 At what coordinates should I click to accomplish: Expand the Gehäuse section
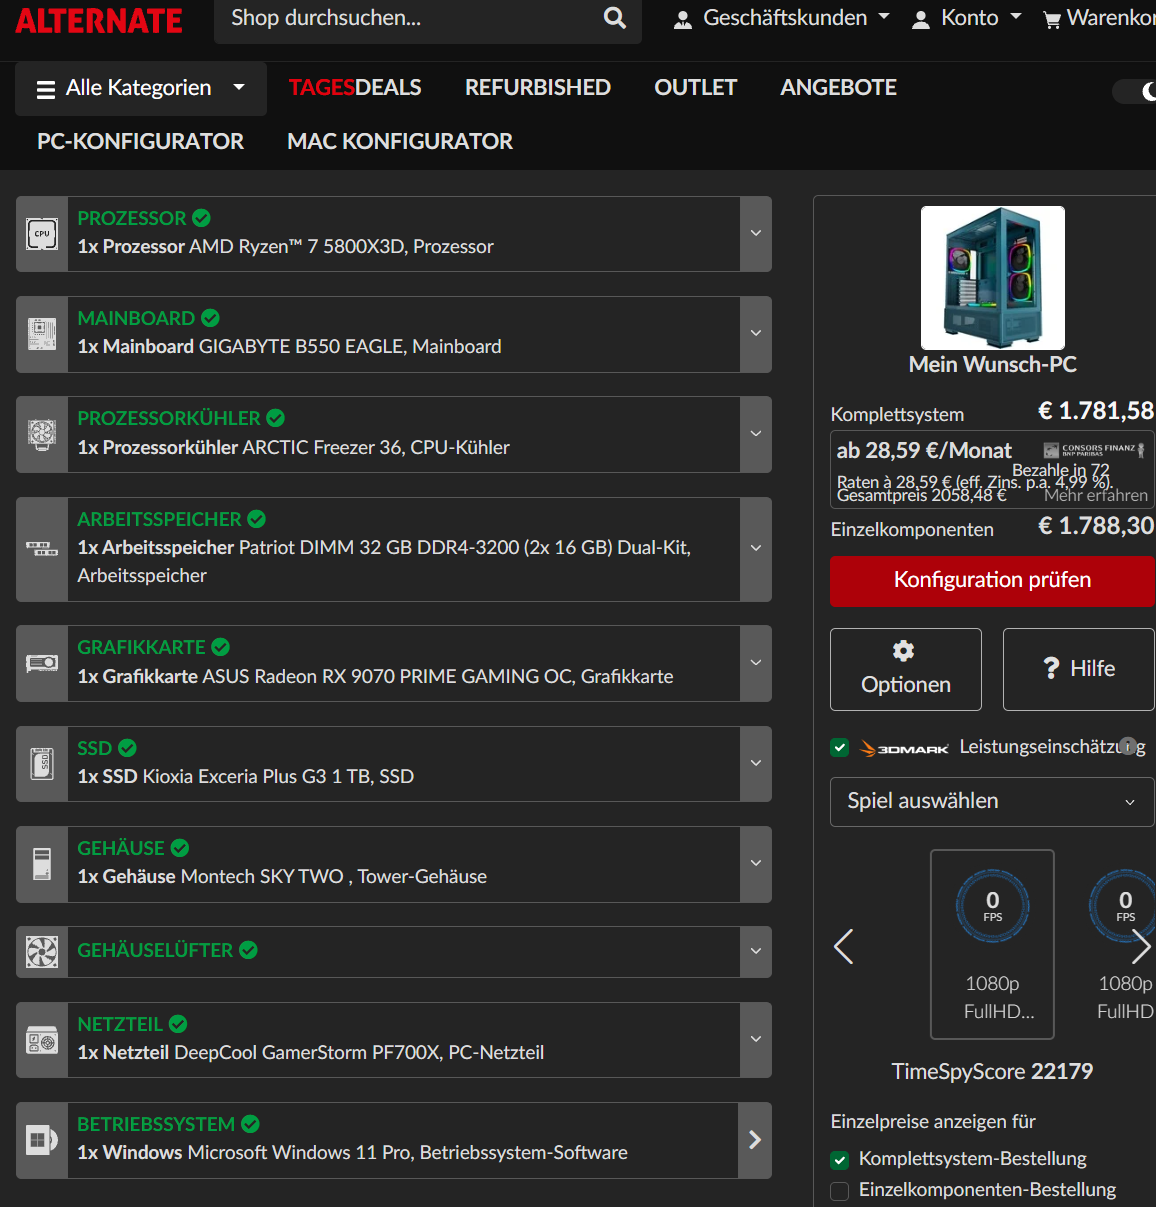756,863
